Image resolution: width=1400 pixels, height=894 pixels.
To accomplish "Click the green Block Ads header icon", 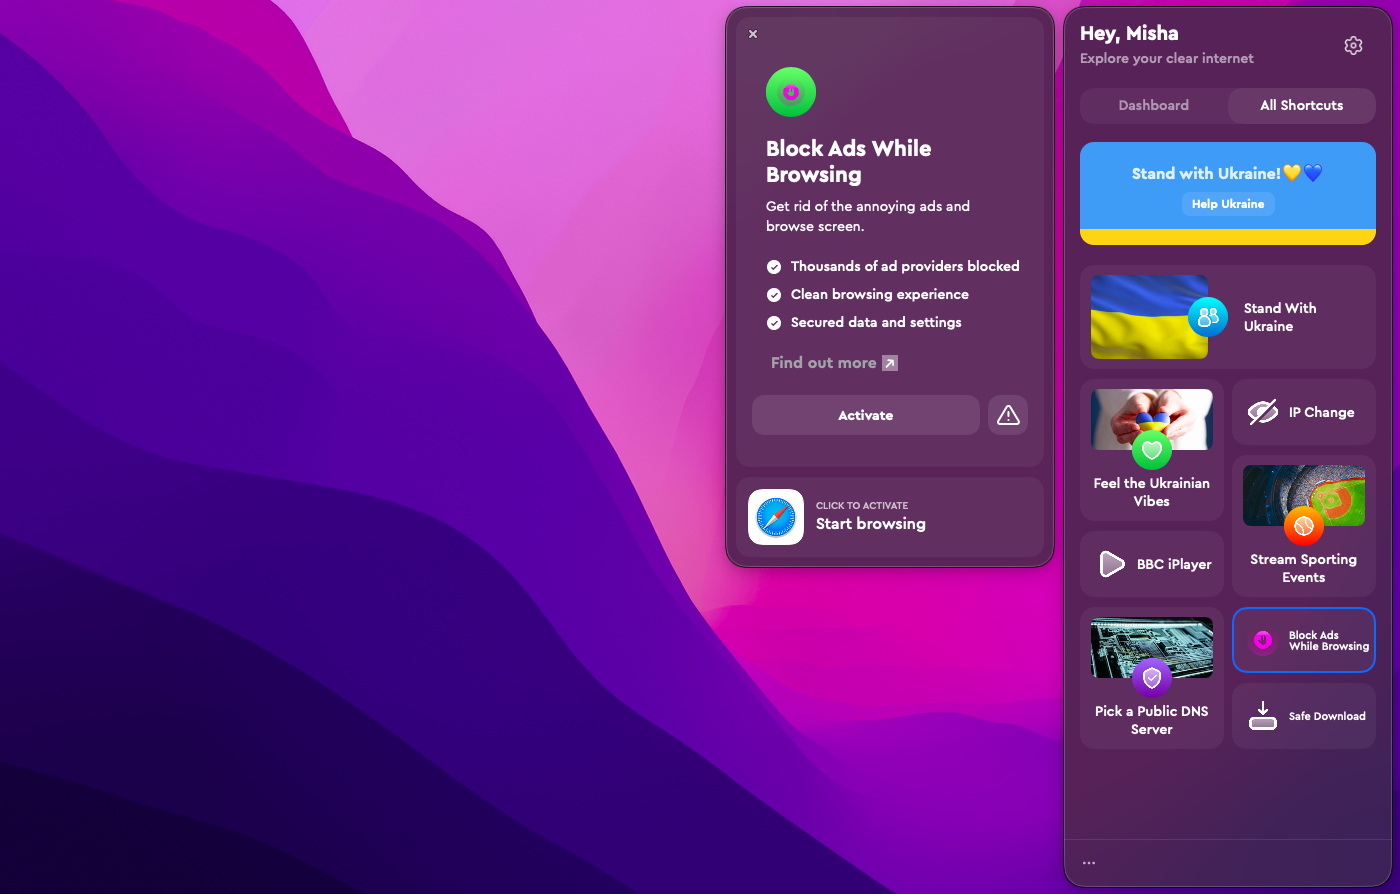I will (x=791, y=93).
